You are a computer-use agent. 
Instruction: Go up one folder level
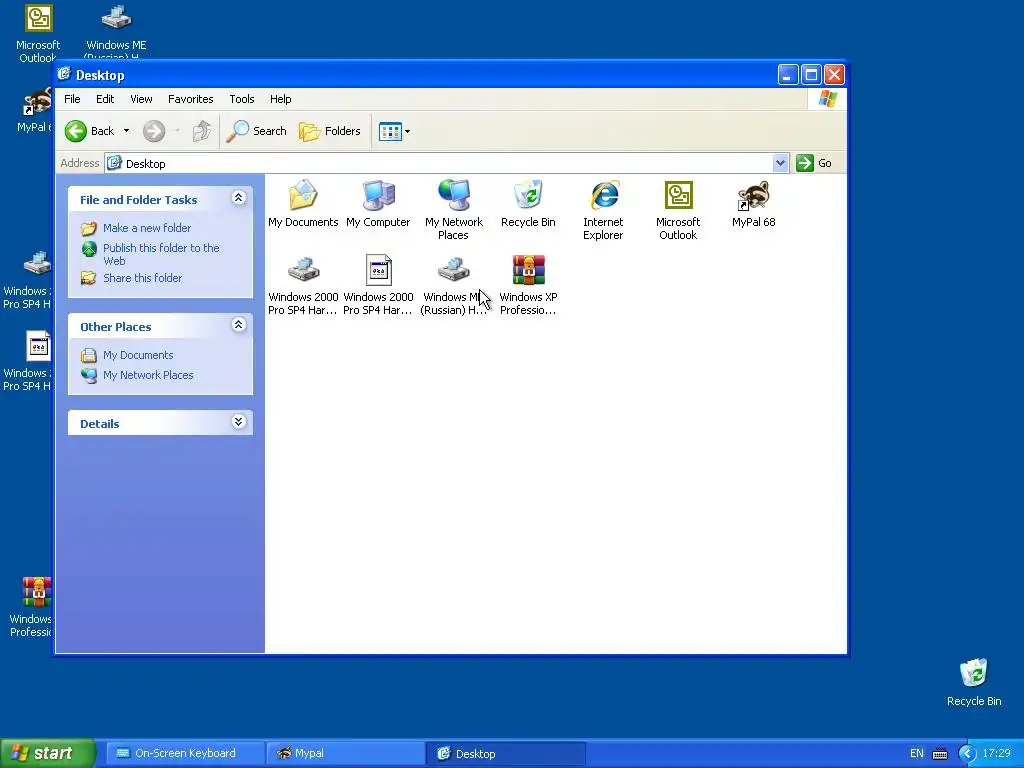[x=201, y=131]
